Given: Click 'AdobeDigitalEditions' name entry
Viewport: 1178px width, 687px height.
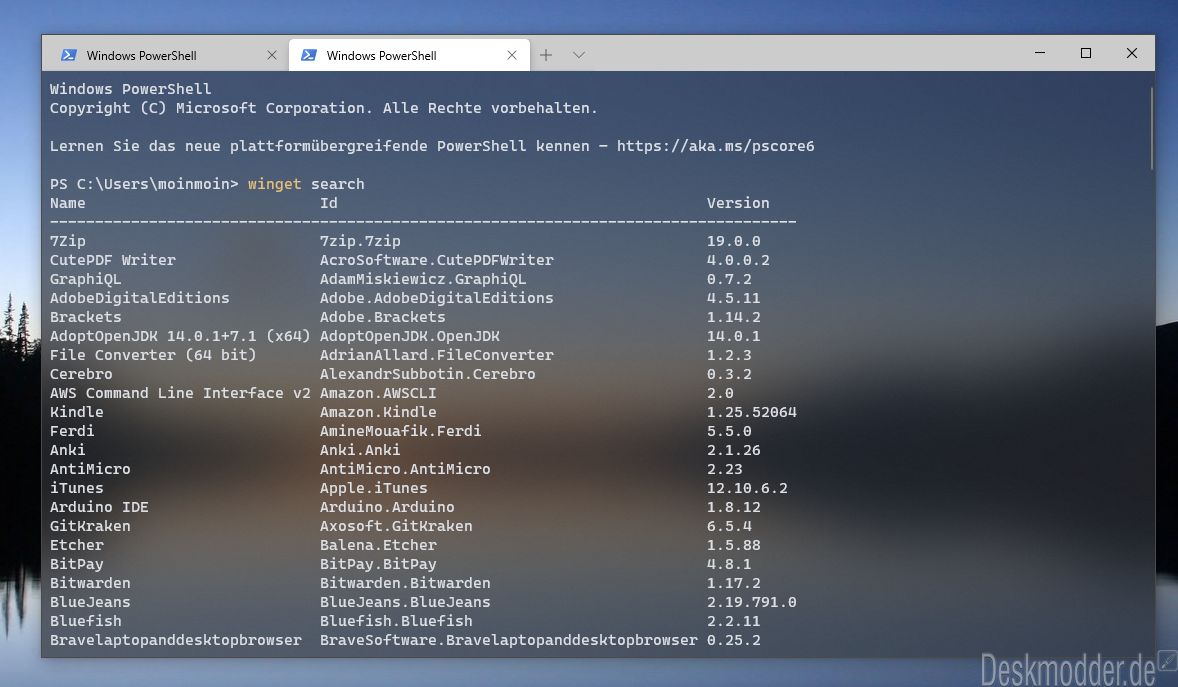Looking at the screenshot, I should pos(140,298).
